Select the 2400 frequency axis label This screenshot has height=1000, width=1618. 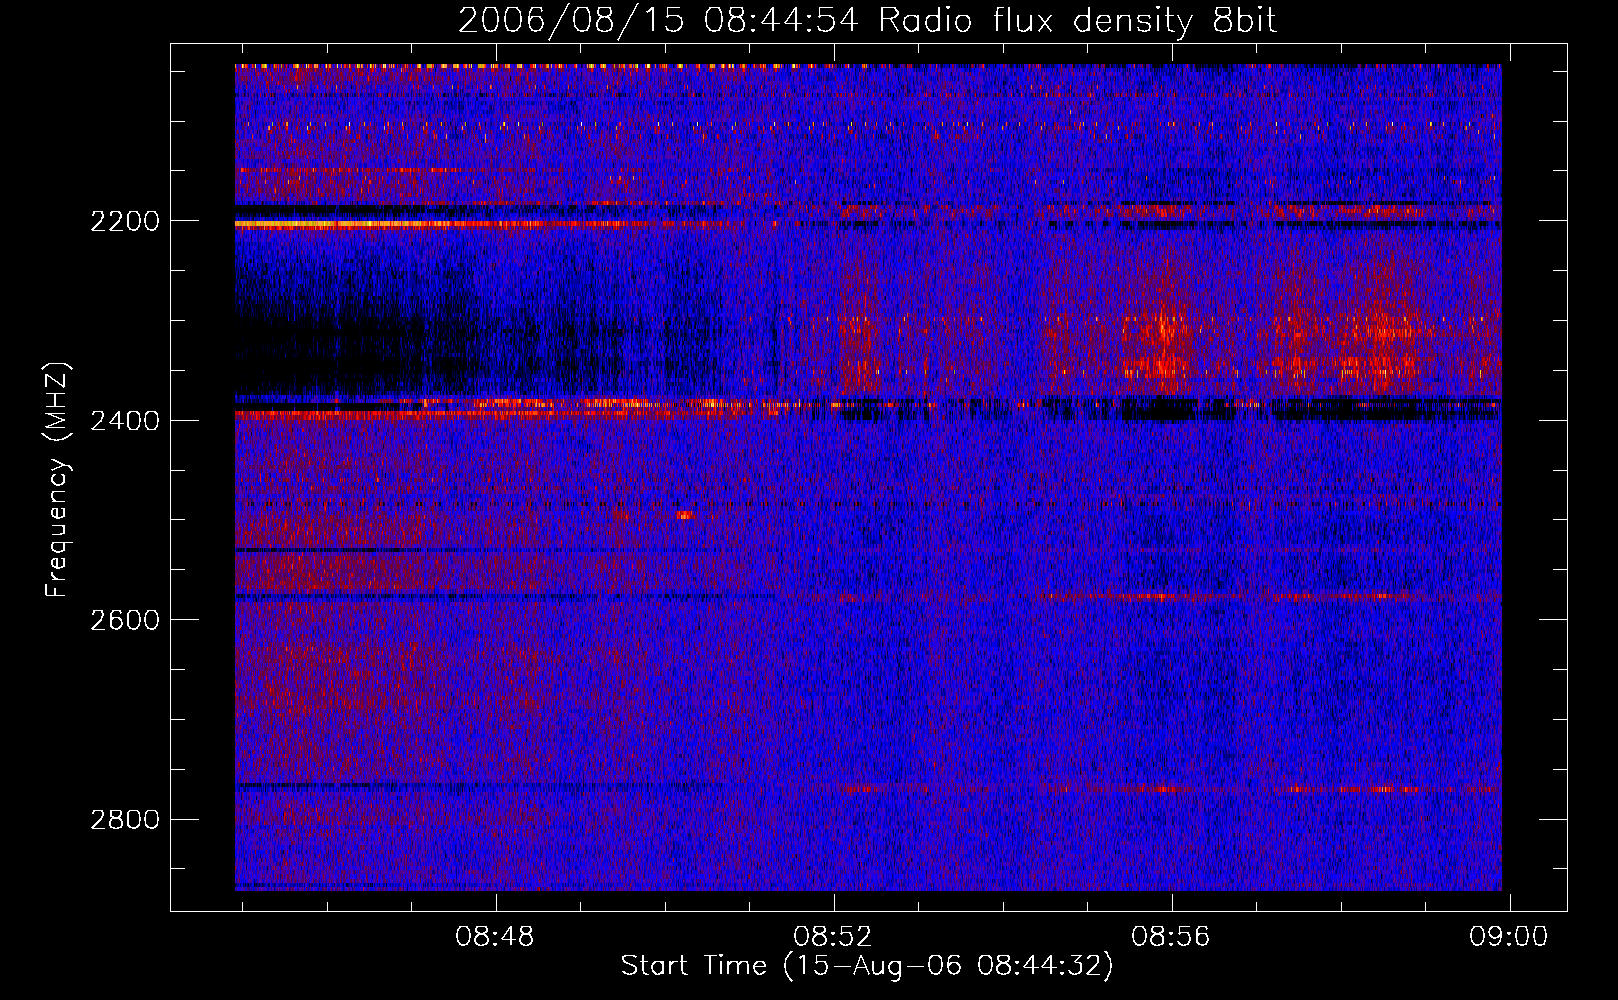[125, 421]
